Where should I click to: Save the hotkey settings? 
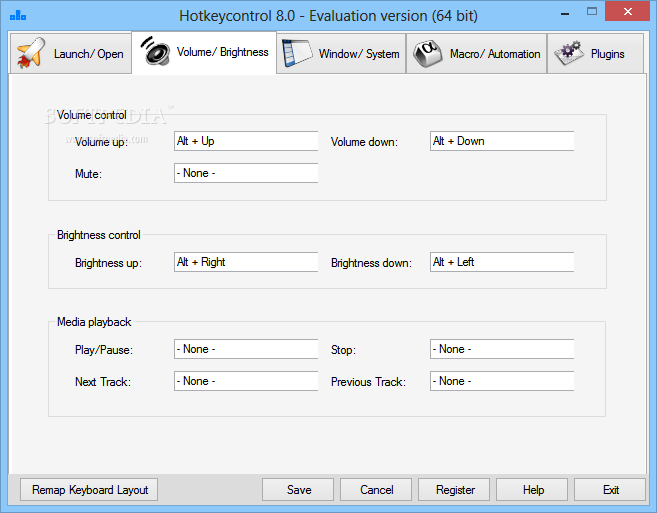tap(298, 490)
